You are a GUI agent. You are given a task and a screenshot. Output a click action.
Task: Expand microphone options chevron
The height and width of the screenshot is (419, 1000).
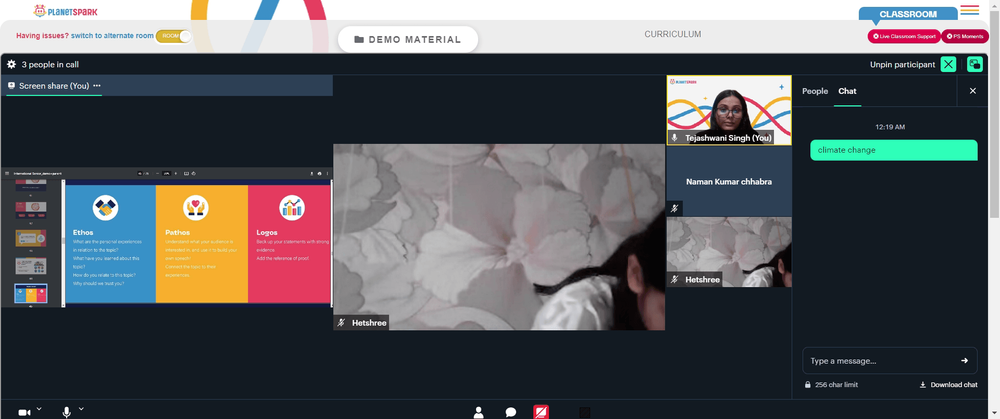point(81,408)
